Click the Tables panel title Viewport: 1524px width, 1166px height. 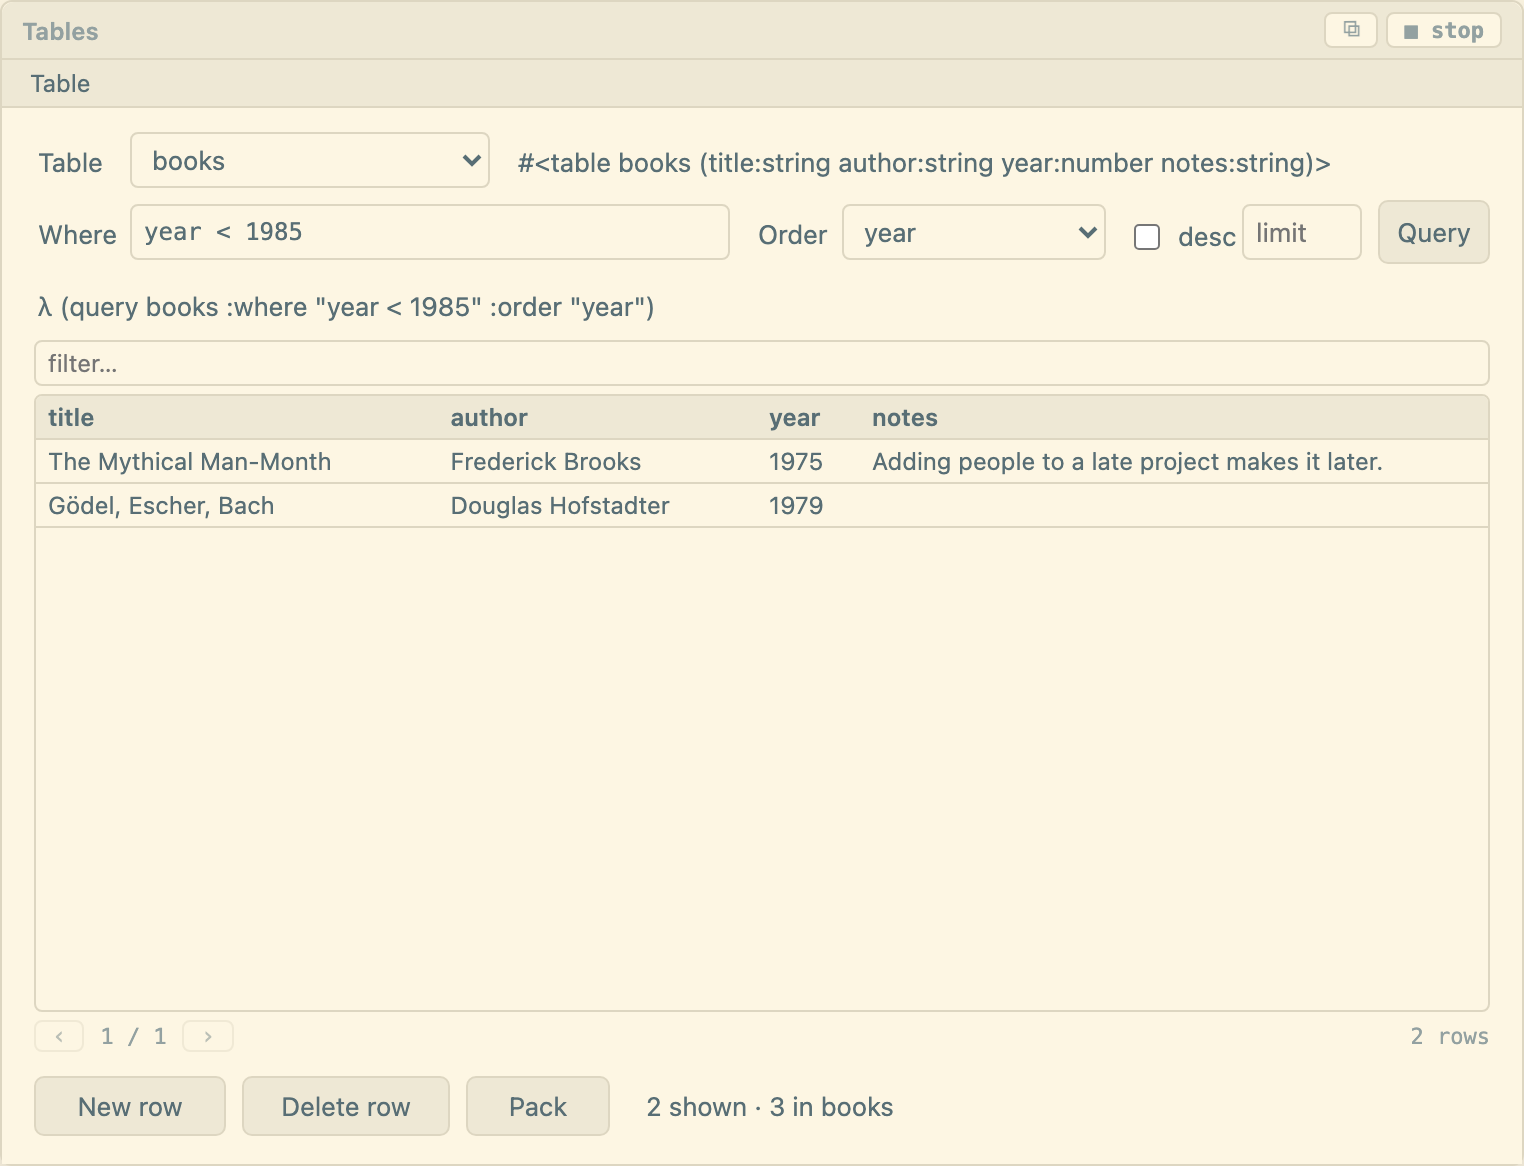pyautogui.click(x=60, y=31)
